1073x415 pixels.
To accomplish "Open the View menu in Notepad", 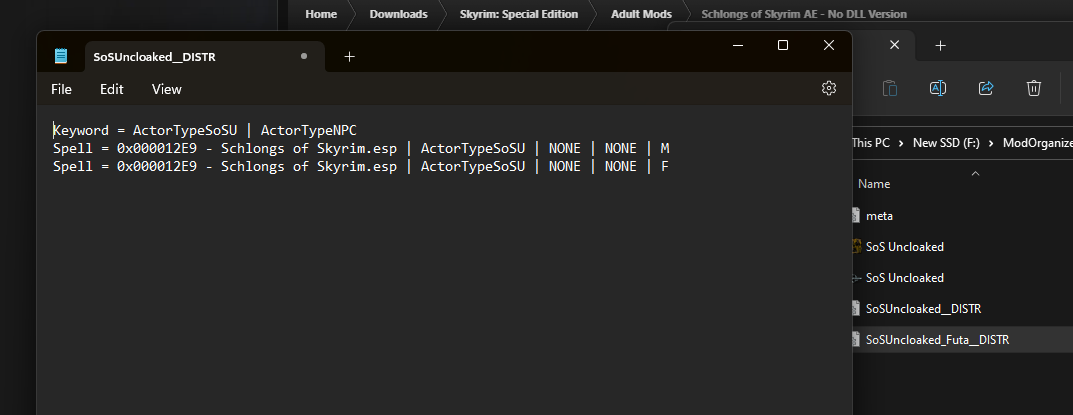I will (166, 89).
